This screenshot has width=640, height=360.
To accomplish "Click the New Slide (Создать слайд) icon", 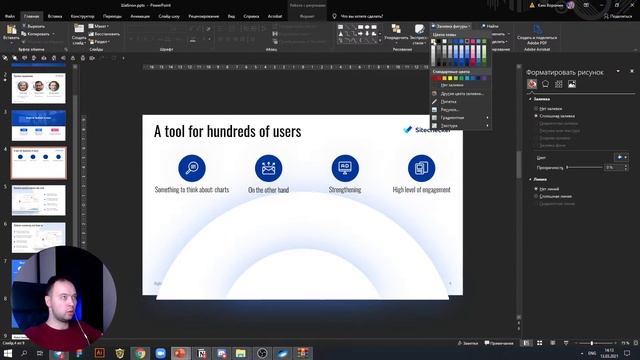I will pos(79,29).
